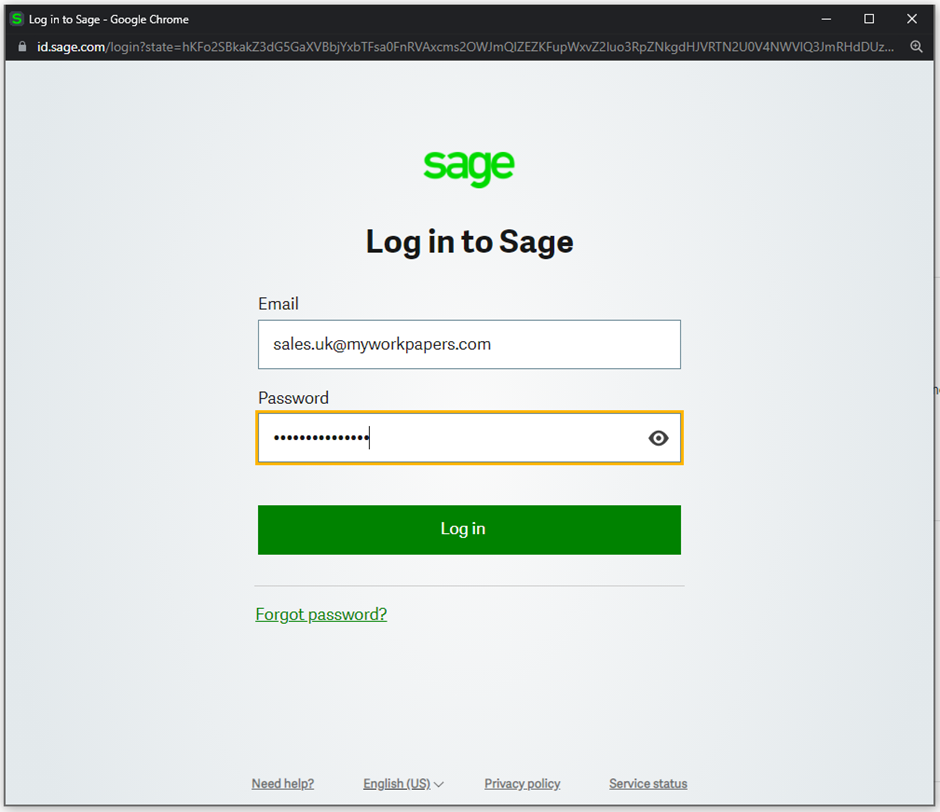Expand the English (US) language dropdown
The image size is (940, 812).
[403, 784]
